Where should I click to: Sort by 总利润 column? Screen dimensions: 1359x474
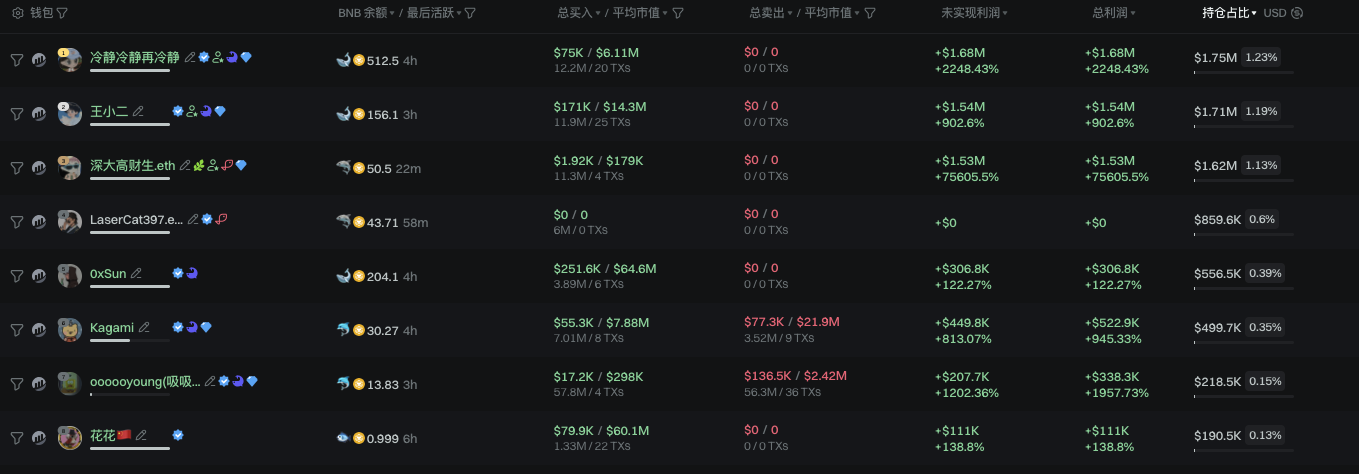pos(1113,13)
